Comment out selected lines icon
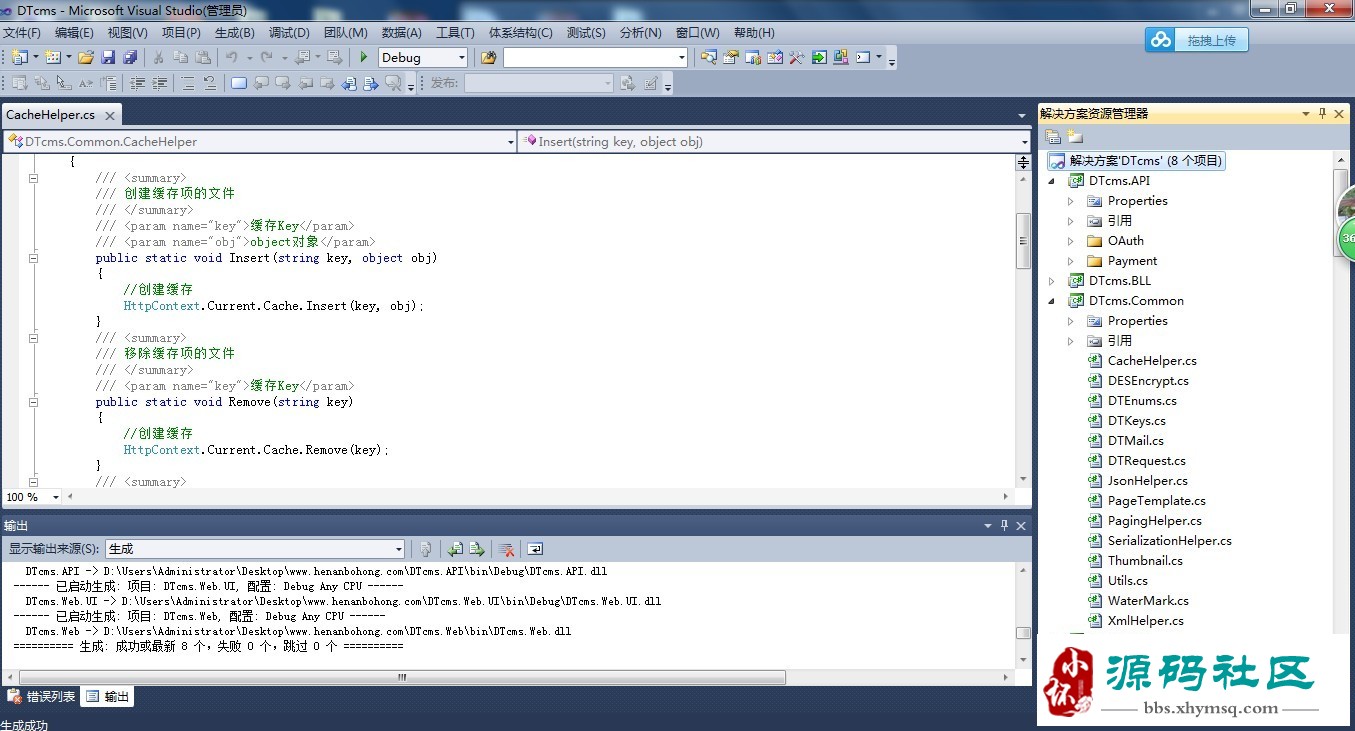The image size is (1355, 731). pos(188,83)
